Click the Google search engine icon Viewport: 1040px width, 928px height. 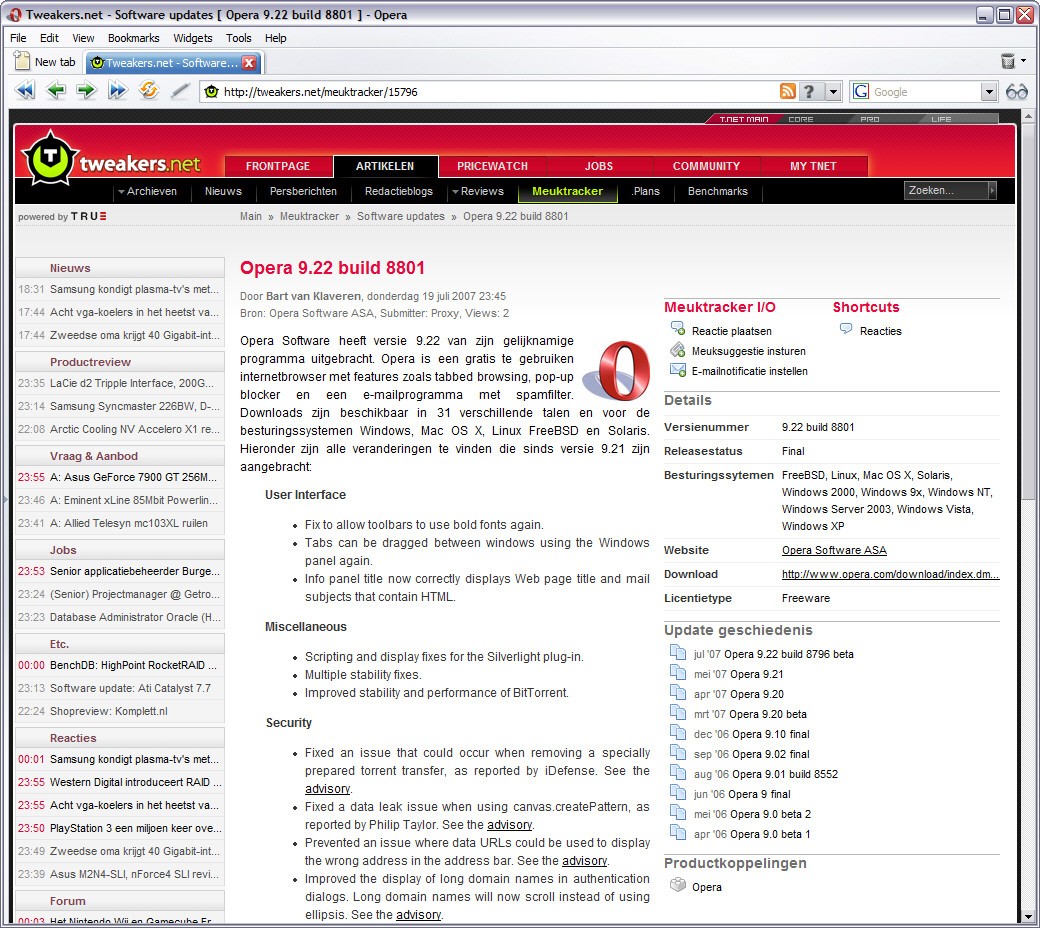click(x=861, y=92)
